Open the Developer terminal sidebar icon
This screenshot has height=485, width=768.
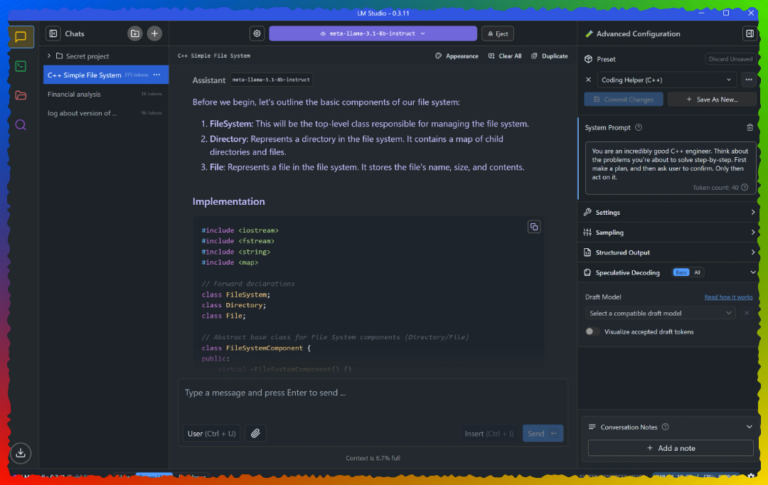(20, 66)
